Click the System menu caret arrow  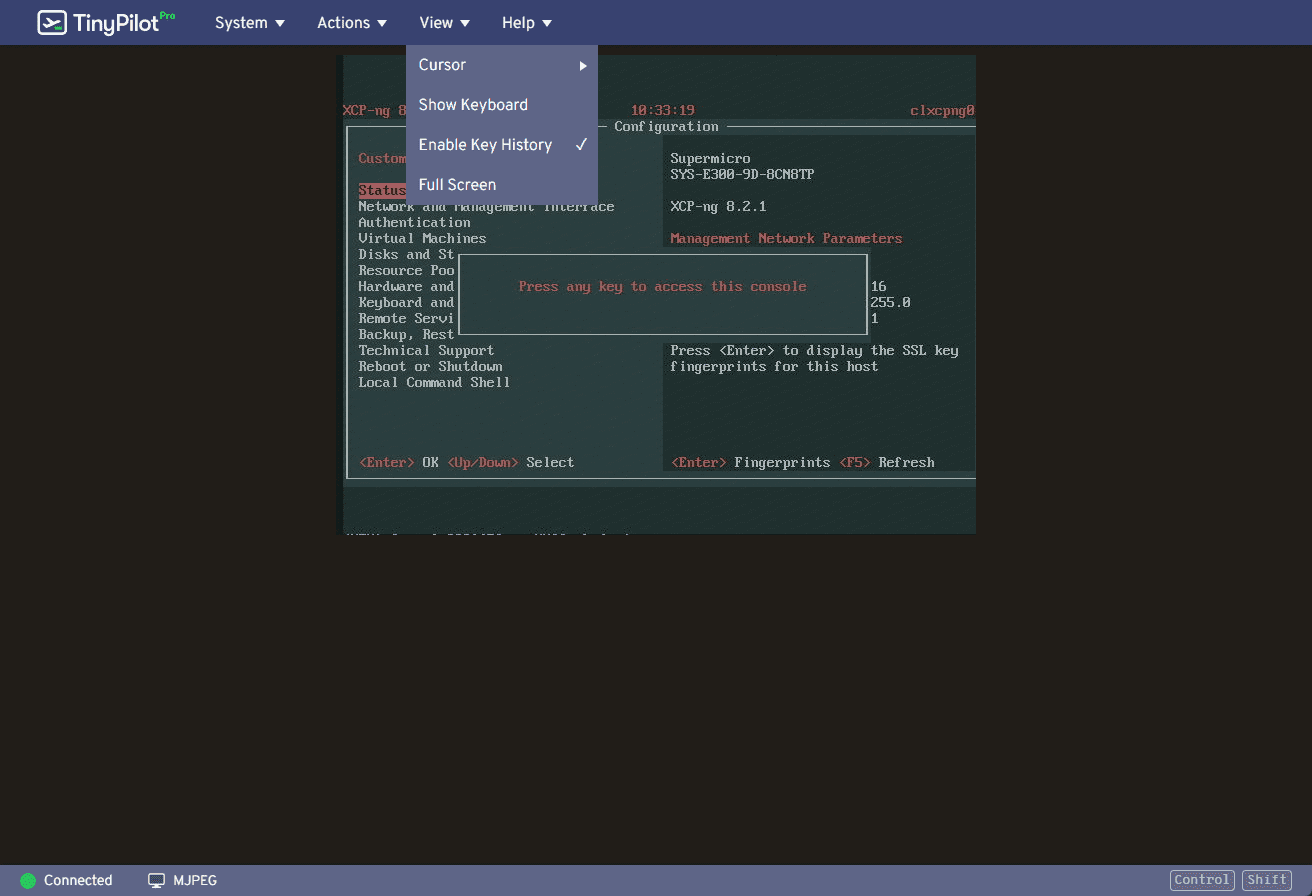click(280, 23)
